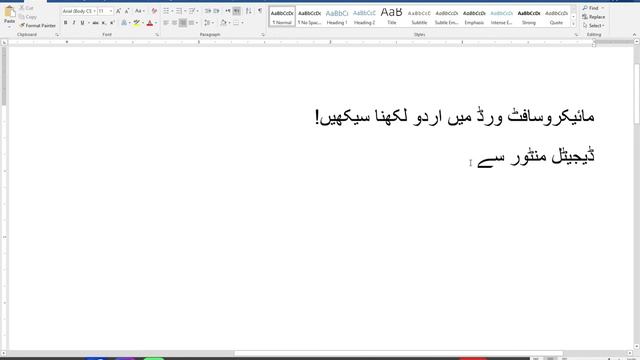Screen dimensions: 640x360
Task: Apply text effects glowing A icon
Action: (x=124, y=23)
